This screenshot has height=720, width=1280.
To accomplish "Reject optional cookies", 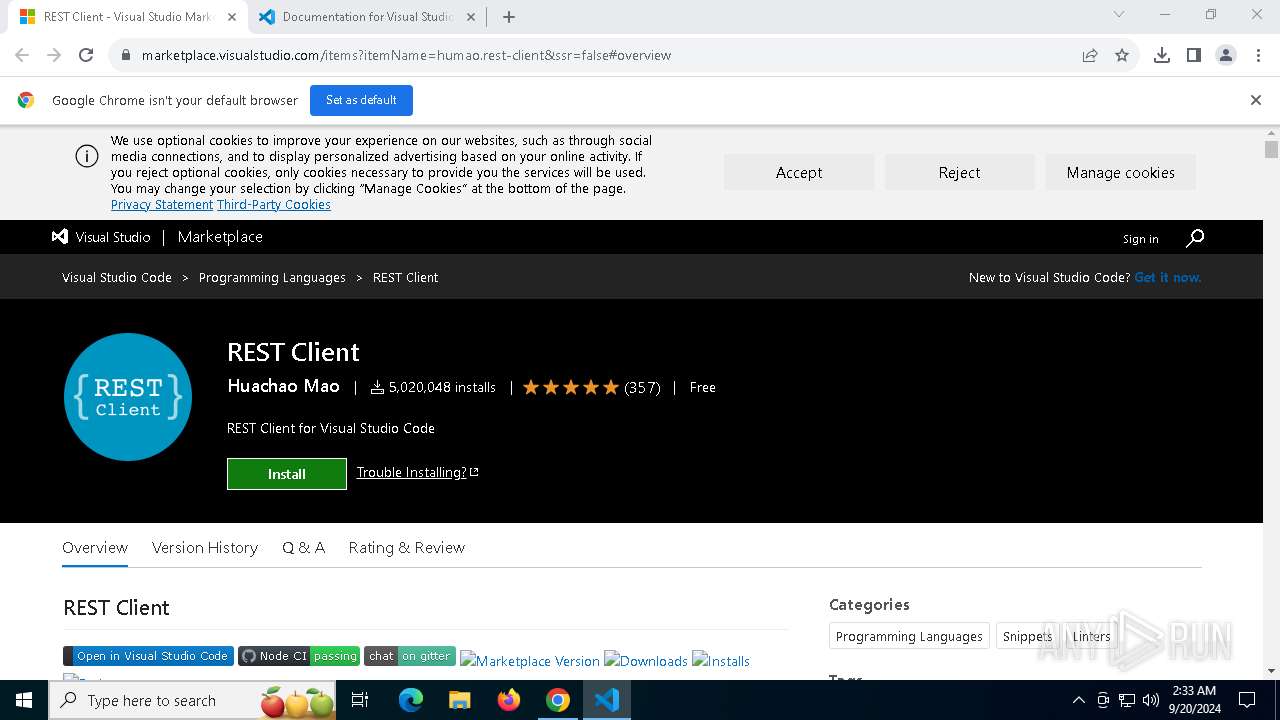I will [960, 172].
